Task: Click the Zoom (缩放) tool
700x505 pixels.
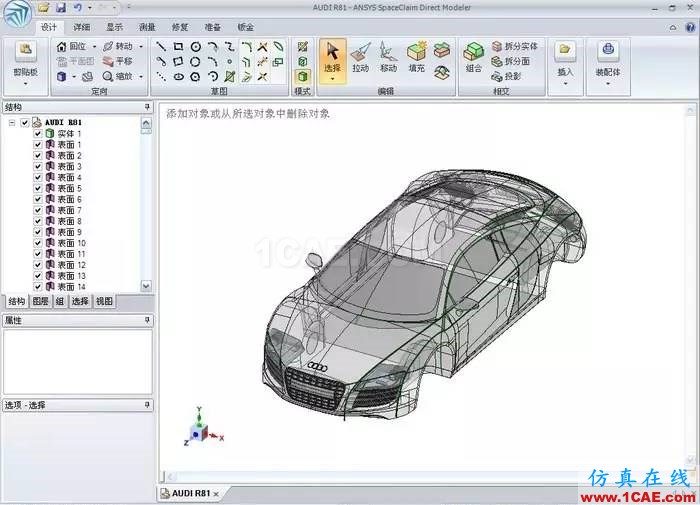Action: 118,76
